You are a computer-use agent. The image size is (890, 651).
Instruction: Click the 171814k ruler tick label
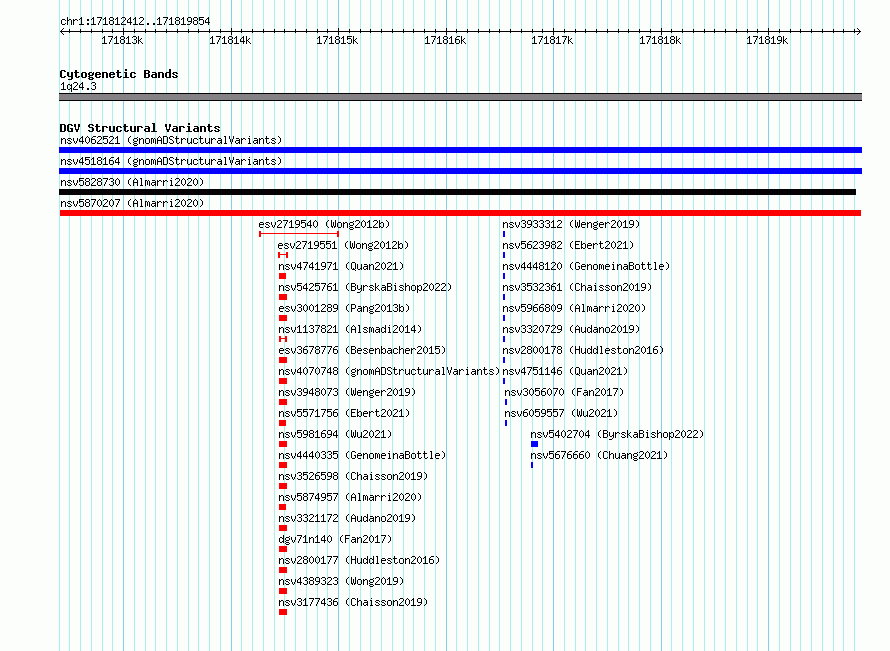coord(230,40)
